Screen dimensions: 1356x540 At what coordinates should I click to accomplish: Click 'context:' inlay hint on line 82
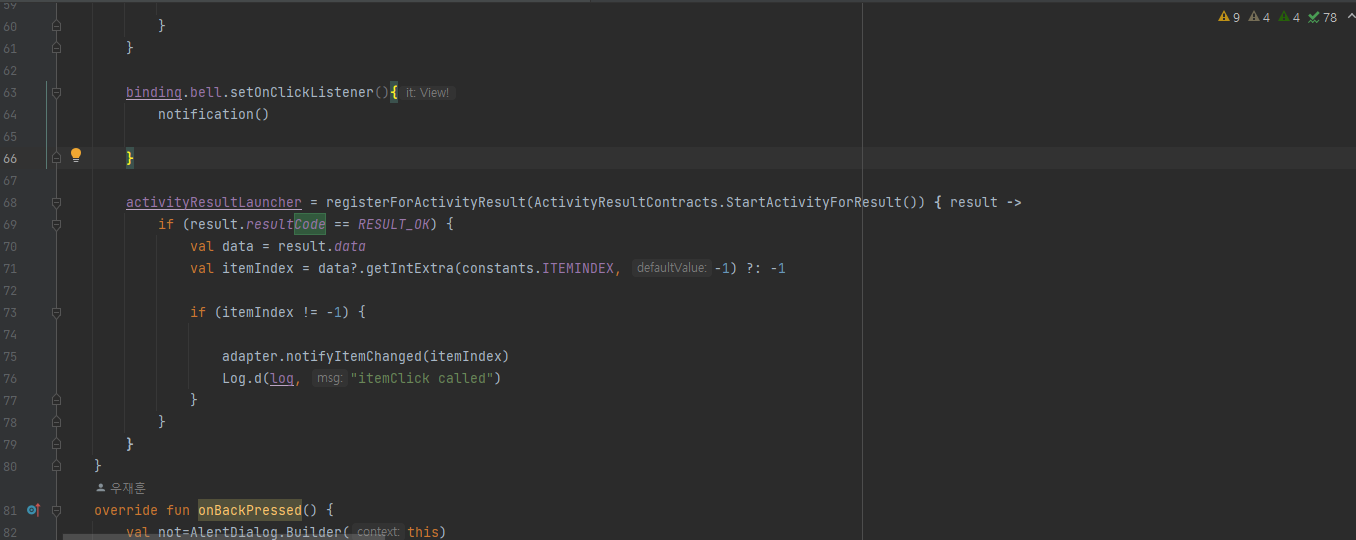point(377,532)
